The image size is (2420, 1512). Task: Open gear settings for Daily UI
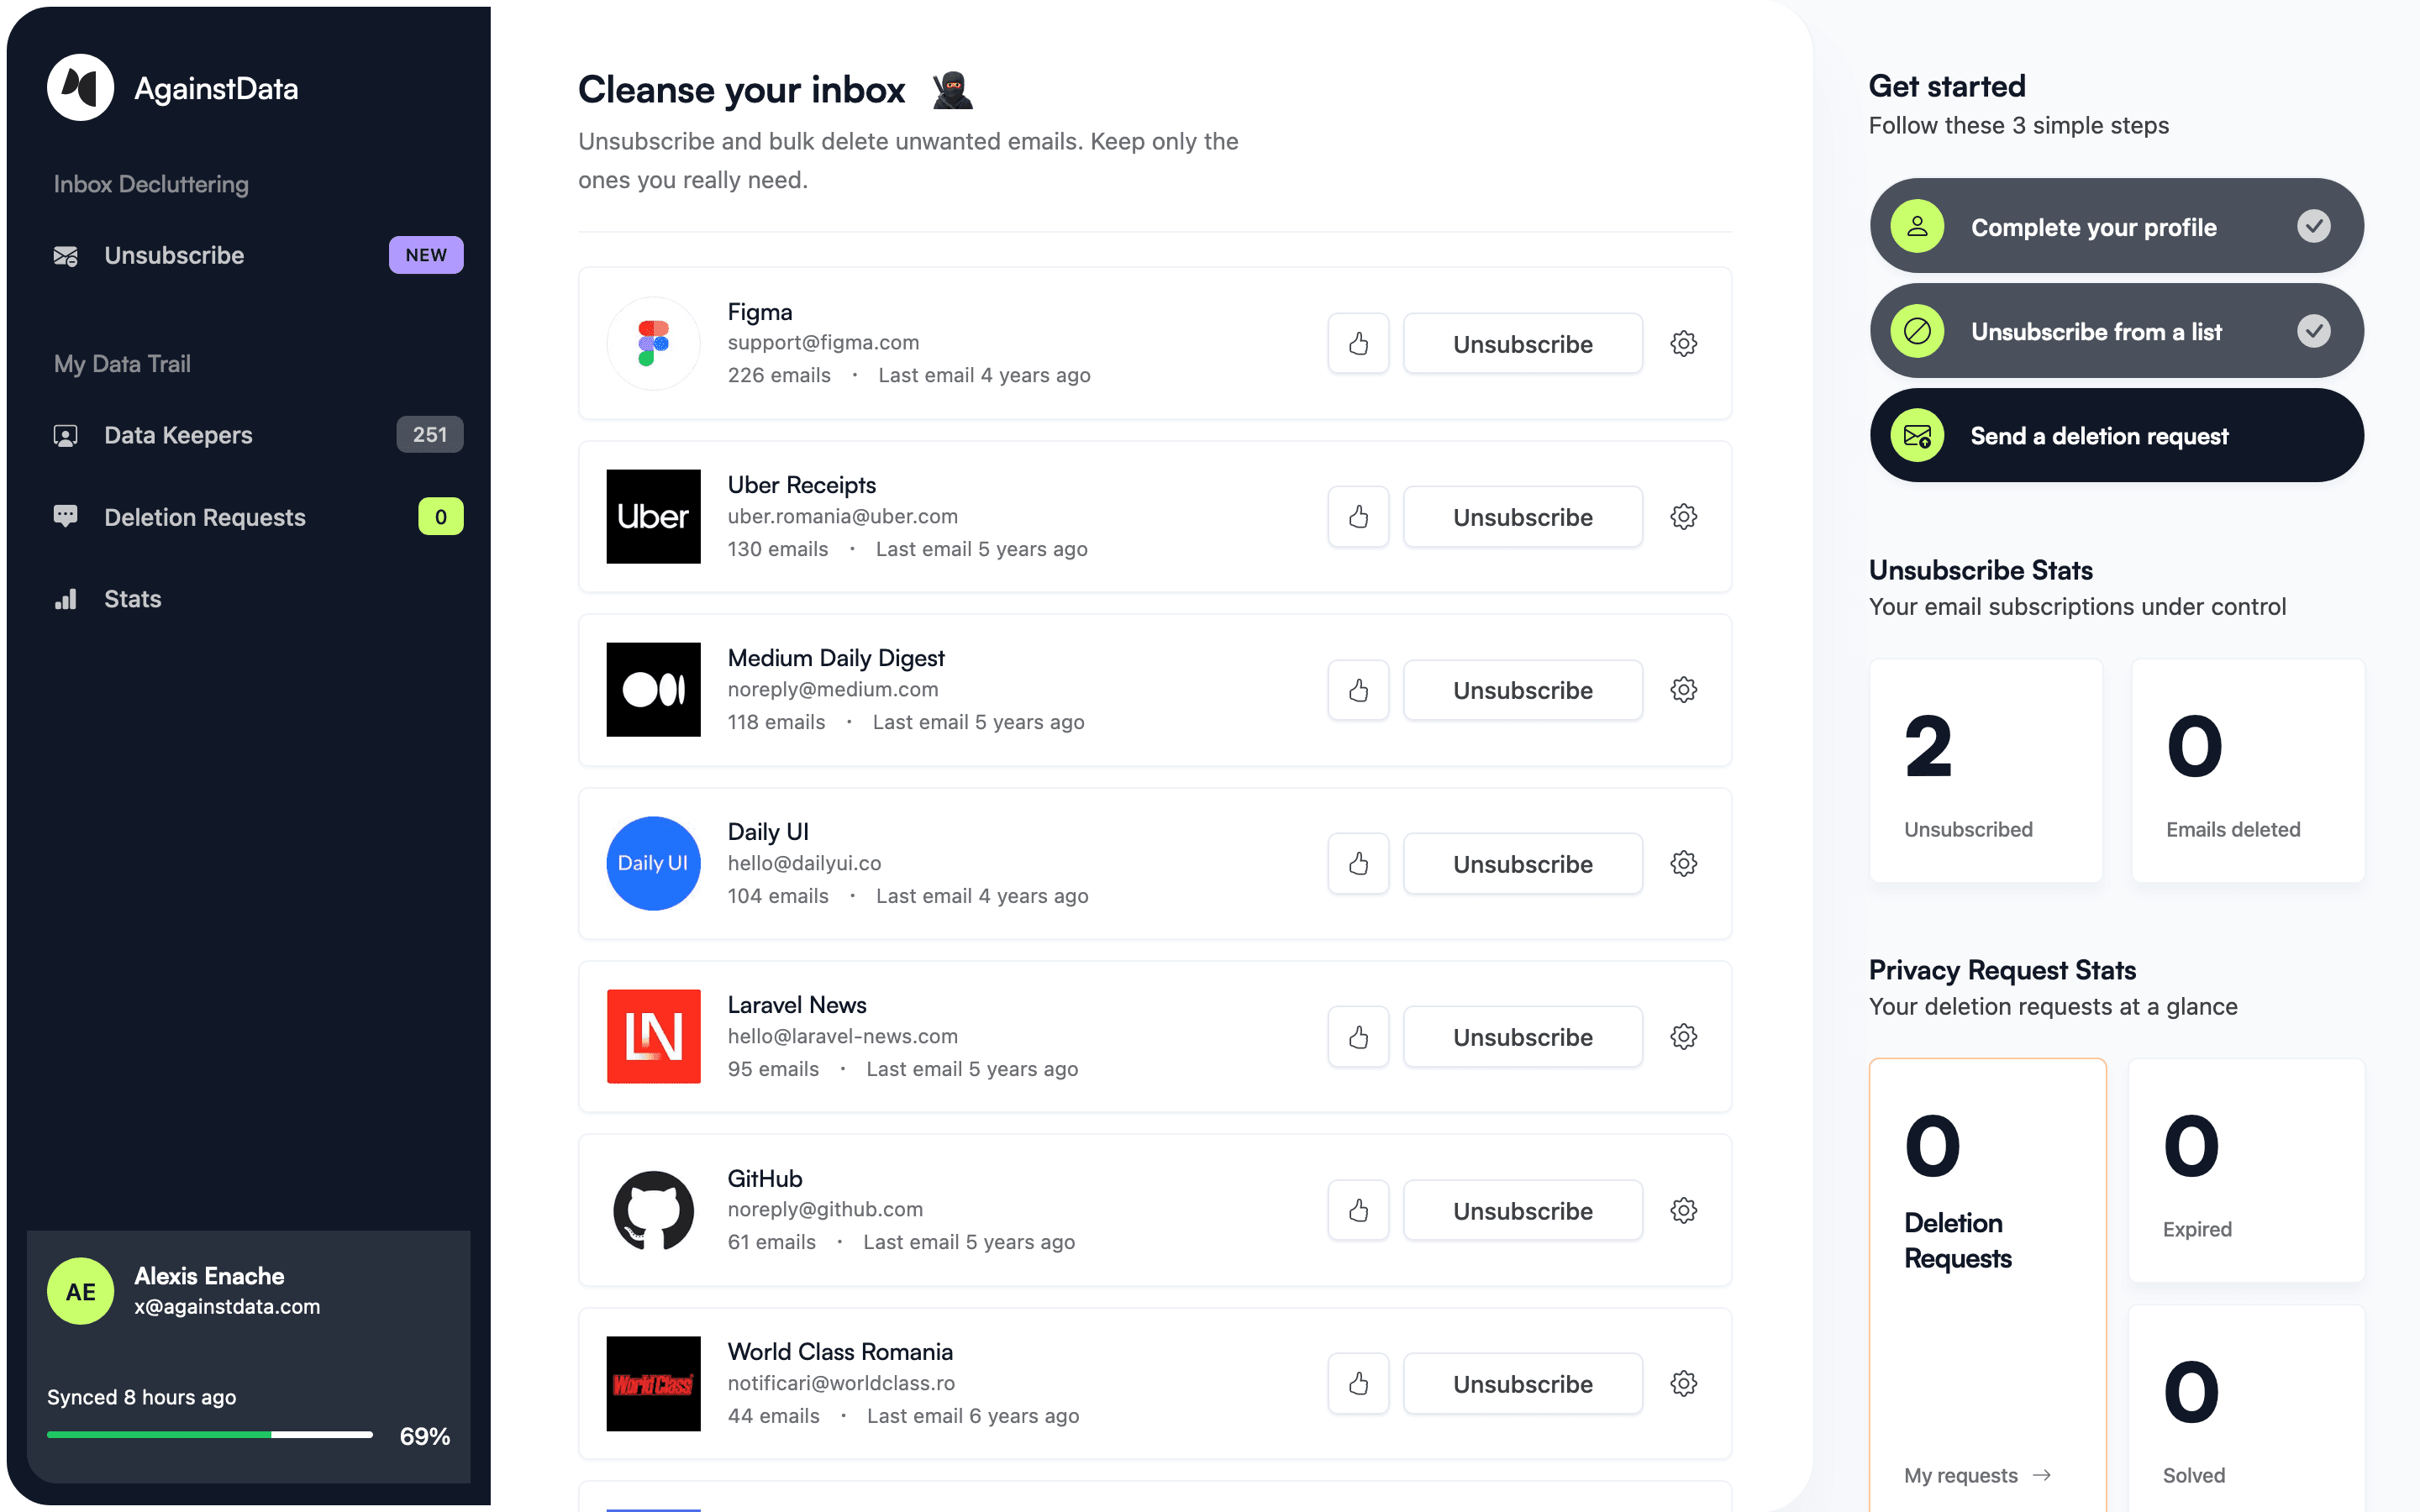point(1683,863)
